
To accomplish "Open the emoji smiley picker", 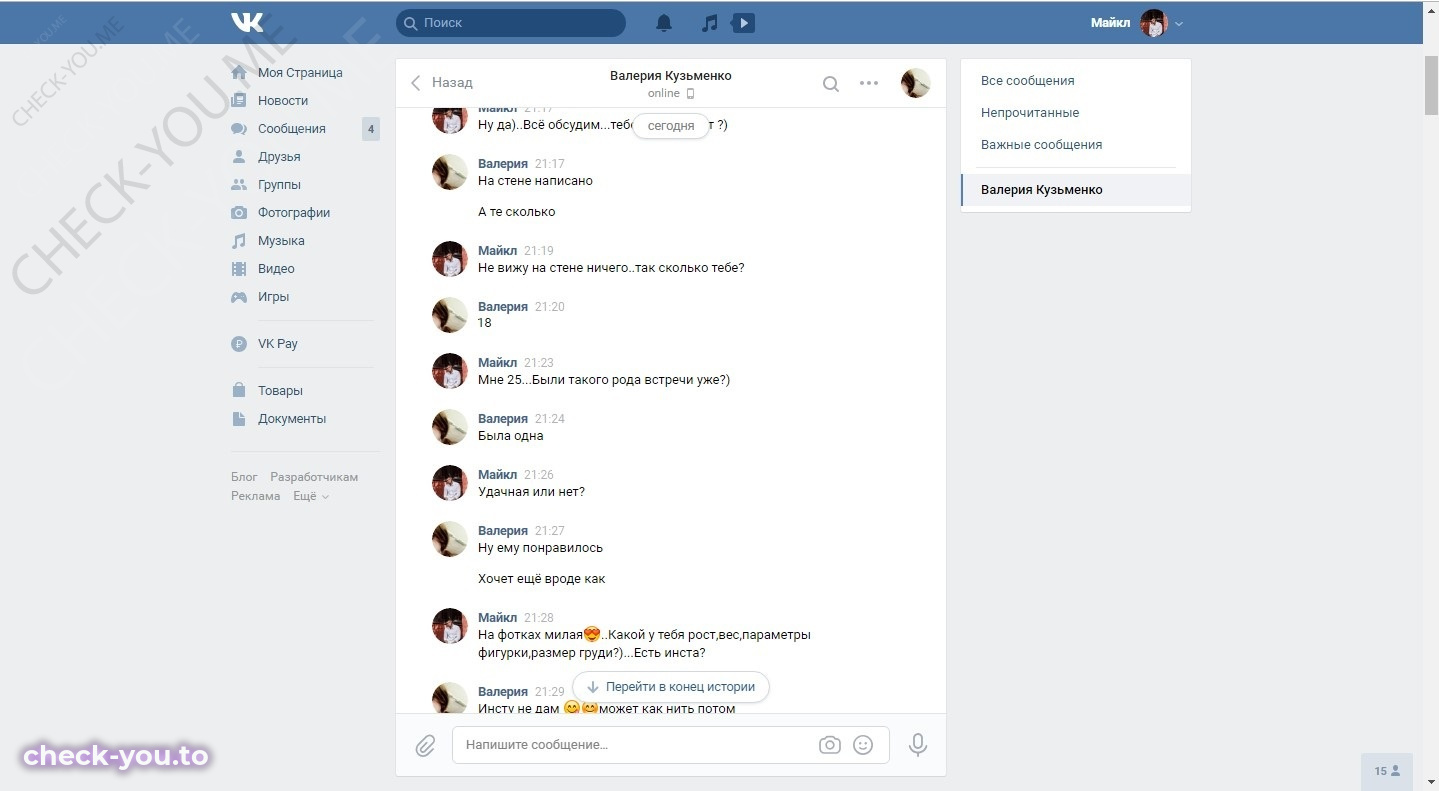I will [x=863, y=745].
